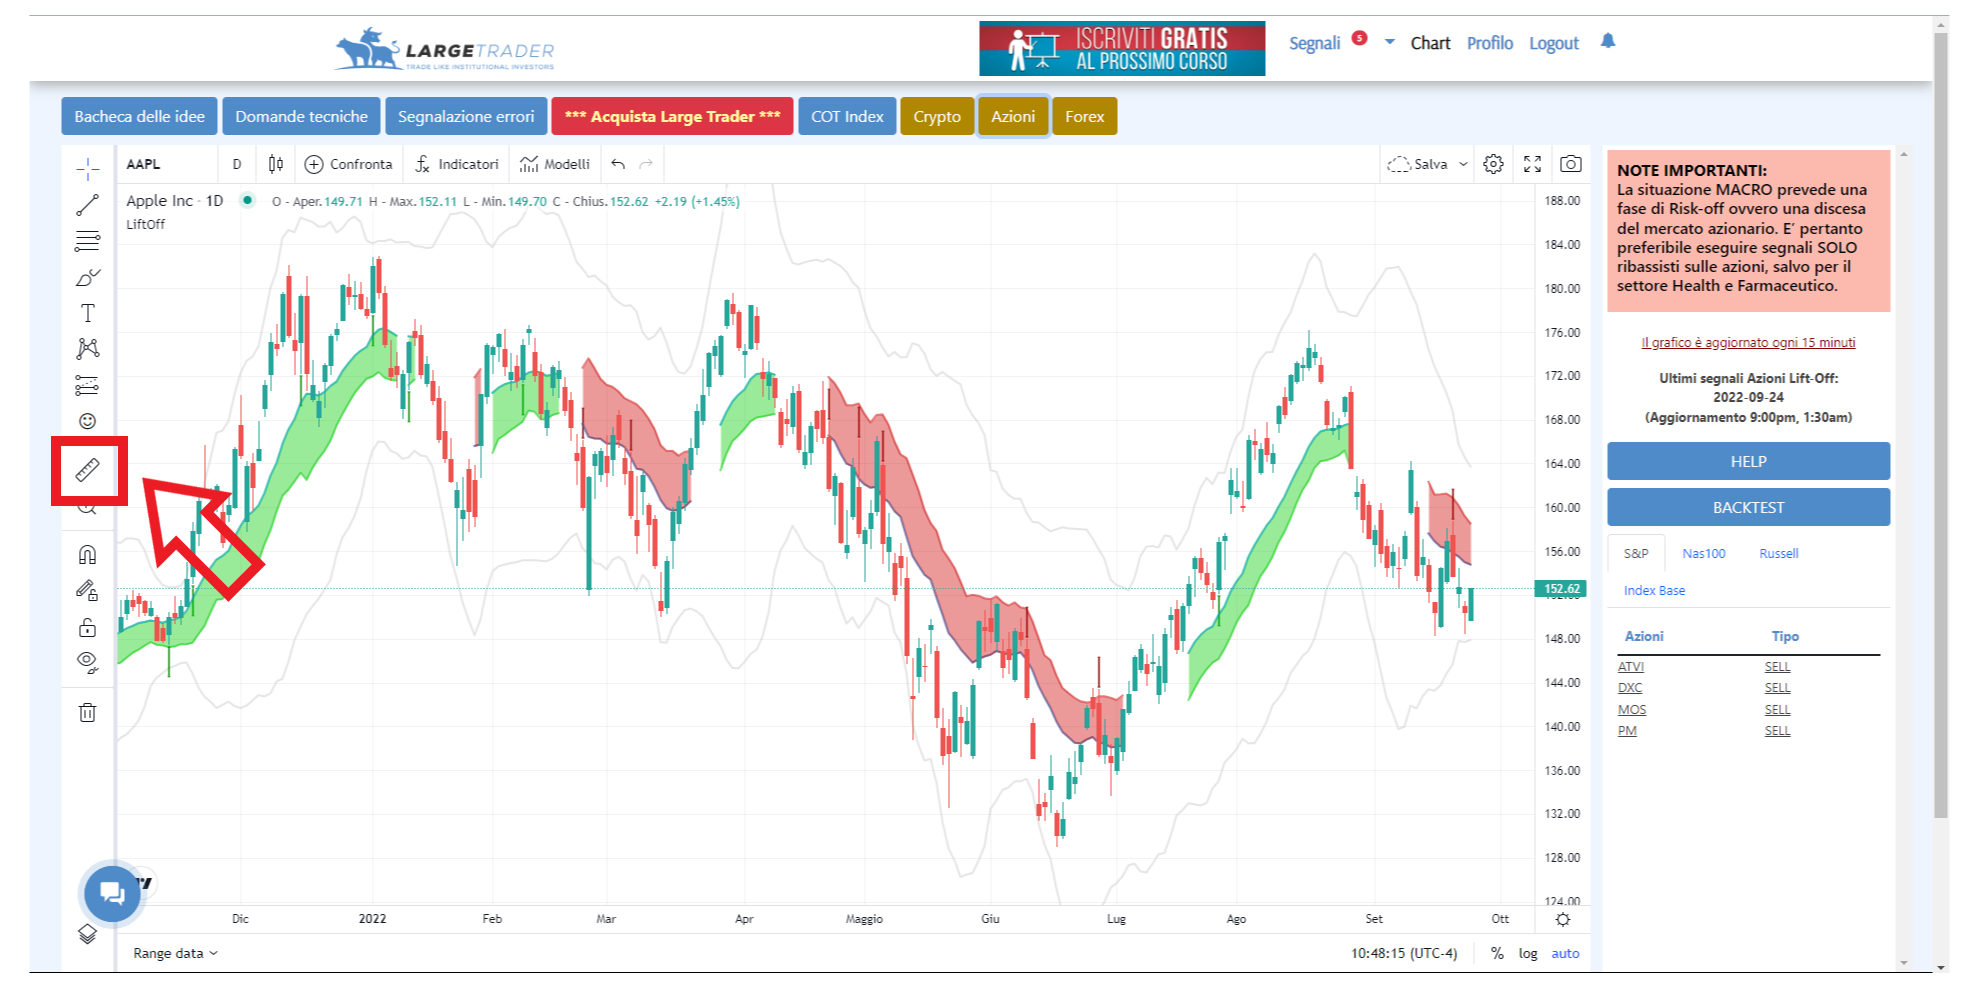This screenshot has height=988, width=1980.
Task: Take a chart snapshot with camera
Action: [x=1571, y=164]
